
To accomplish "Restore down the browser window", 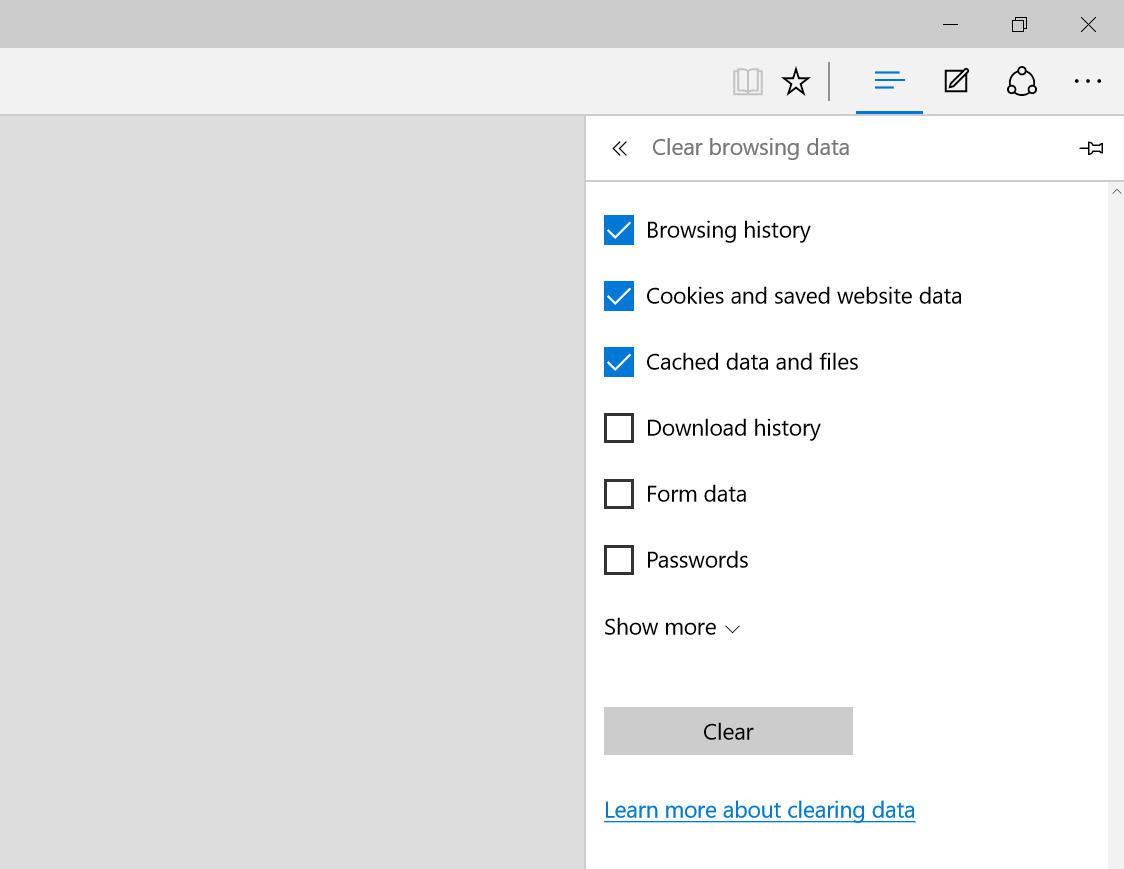I will (1019, 24).
